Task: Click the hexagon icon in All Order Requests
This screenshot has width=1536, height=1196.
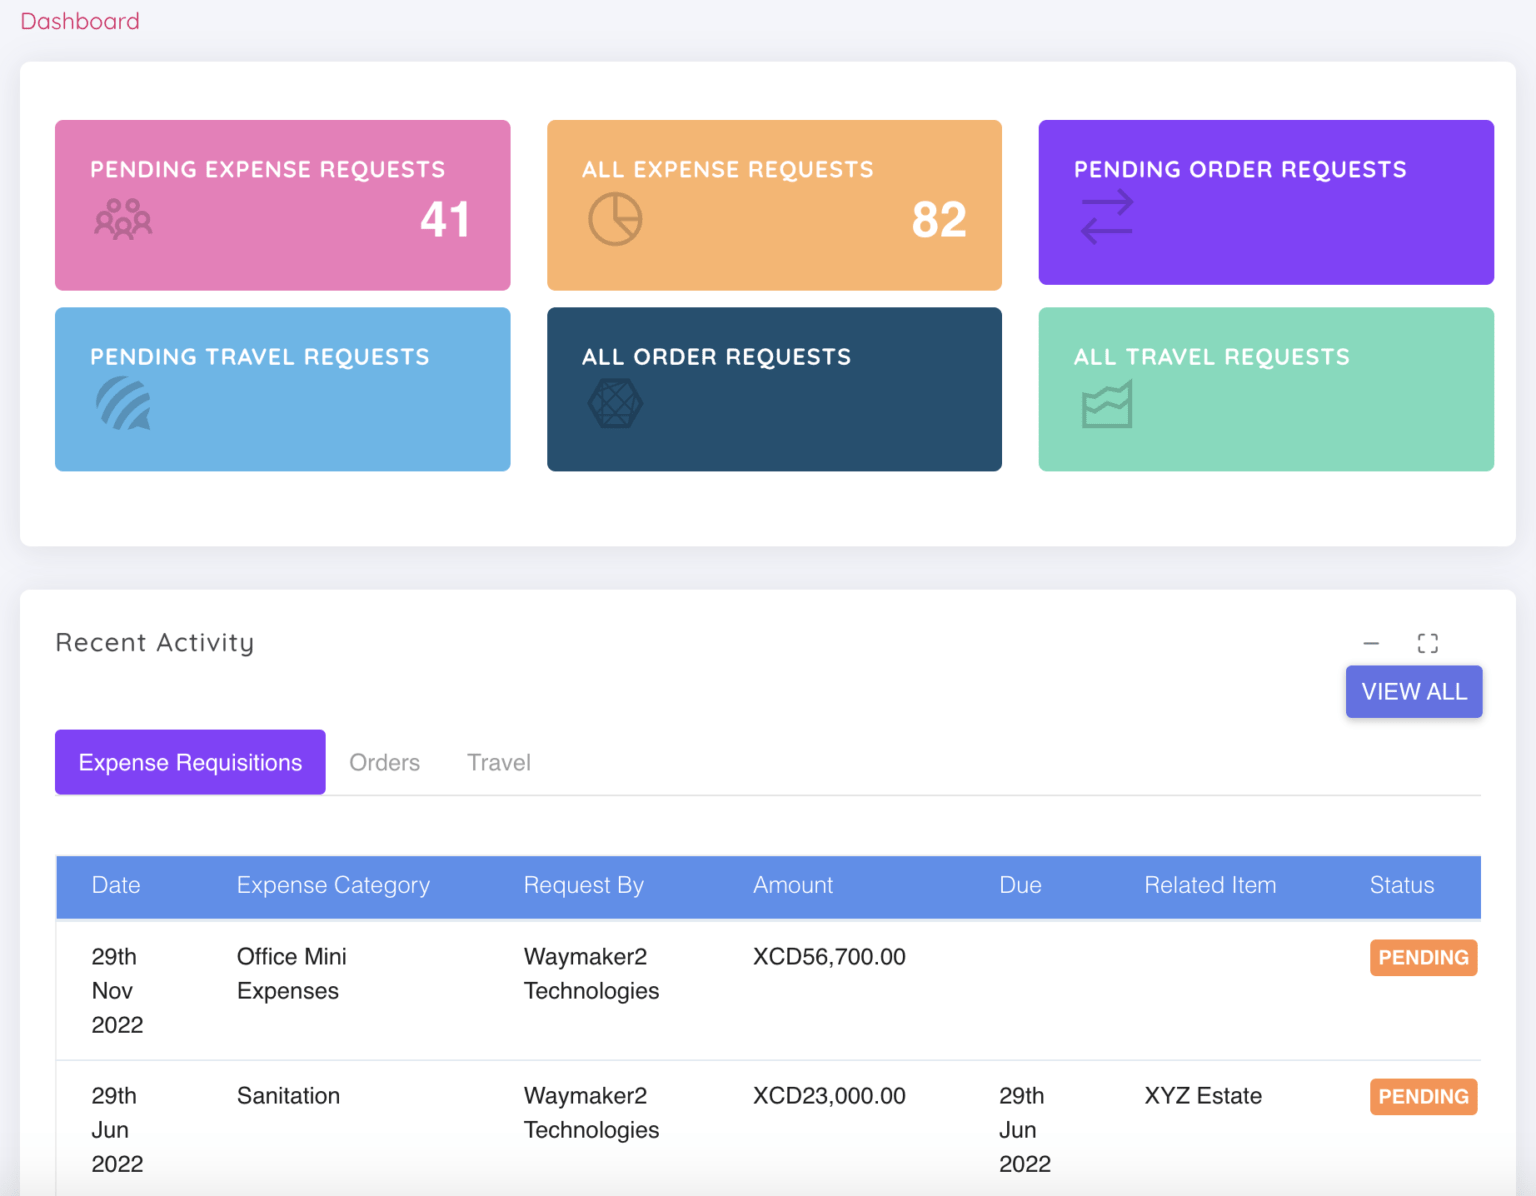Action: pos(615,404)
